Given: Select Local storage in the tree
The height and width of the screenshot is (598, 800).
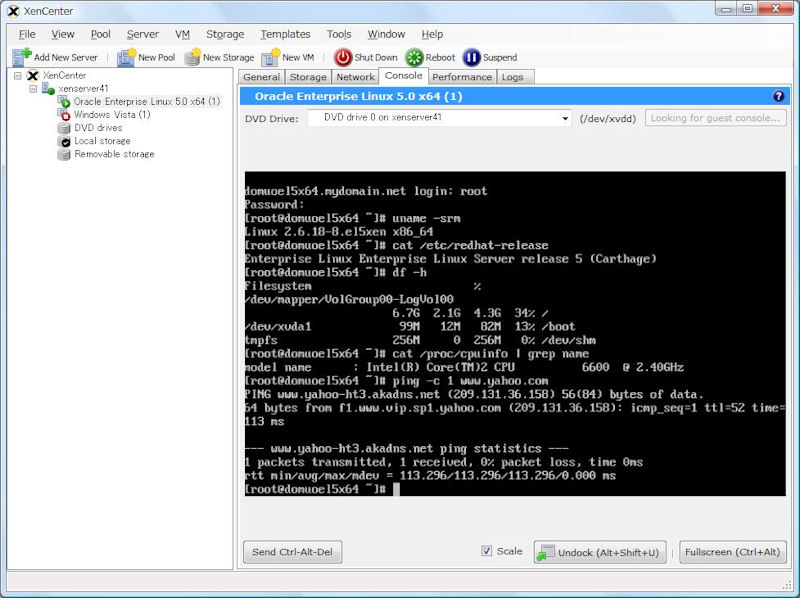Looking at the screenshot, I should tap(102, 141).
